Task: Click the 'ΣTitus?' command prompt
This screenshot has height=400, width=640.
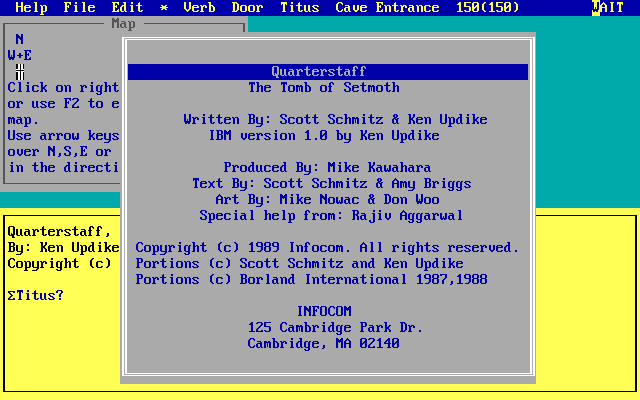Action: [x=36, y=295]
